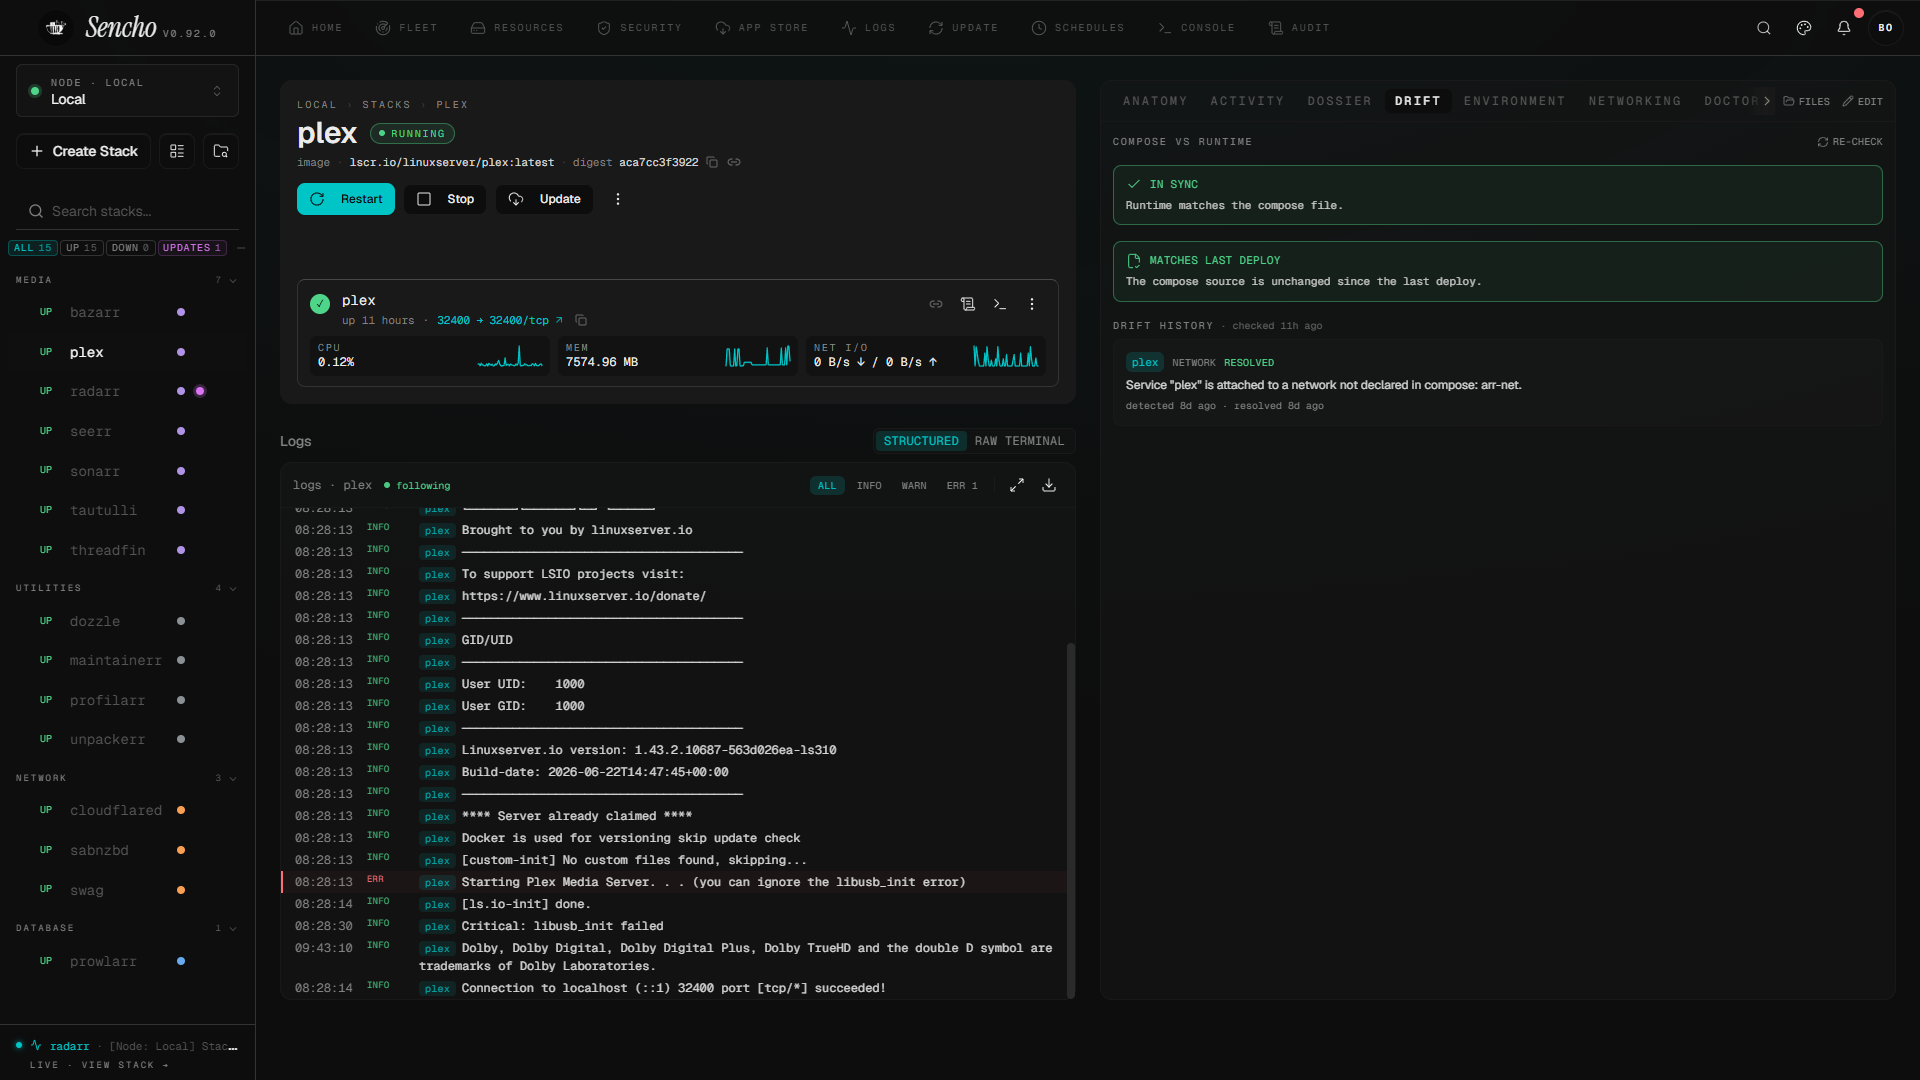Open the Resources nav item
1920x1080 pixels.
(x=517, y=28)
